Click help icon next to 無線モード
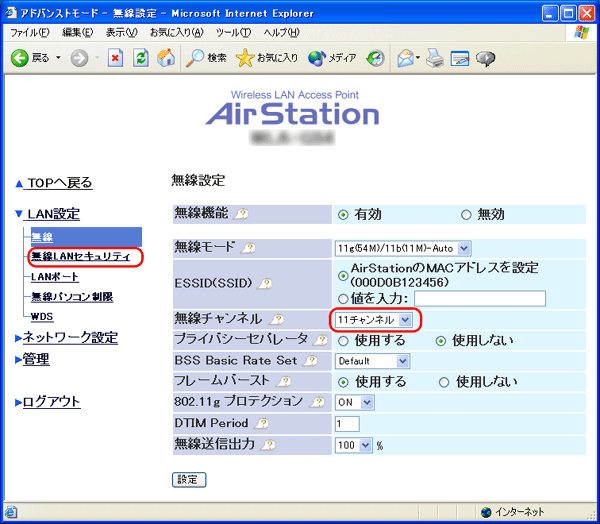This screenshot has height=524, width=600. pos(248,248)
